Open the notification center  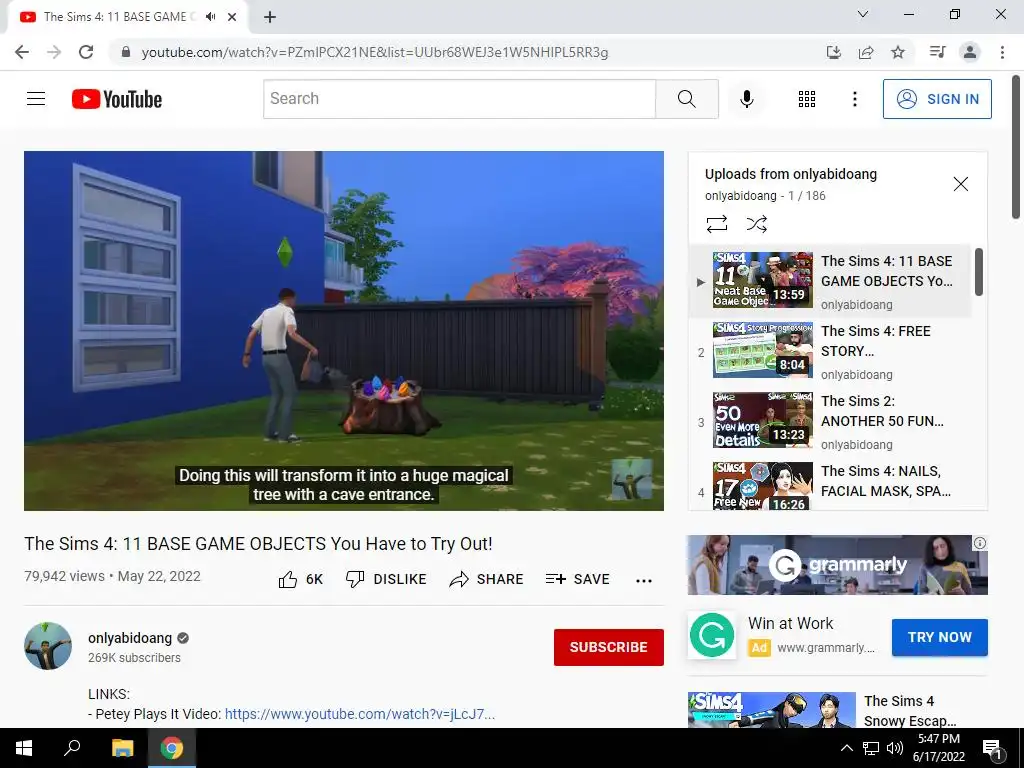click(x=993, y=748)
